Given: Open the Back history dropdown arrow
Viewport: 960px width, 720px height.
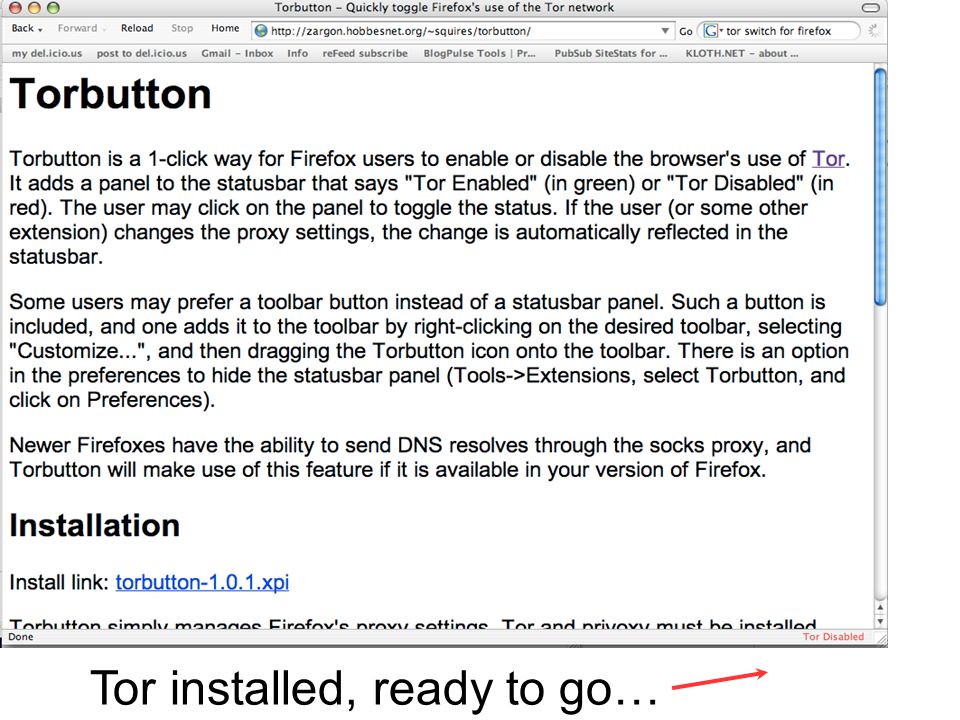Looking at the screenshot, I should 40,29.
